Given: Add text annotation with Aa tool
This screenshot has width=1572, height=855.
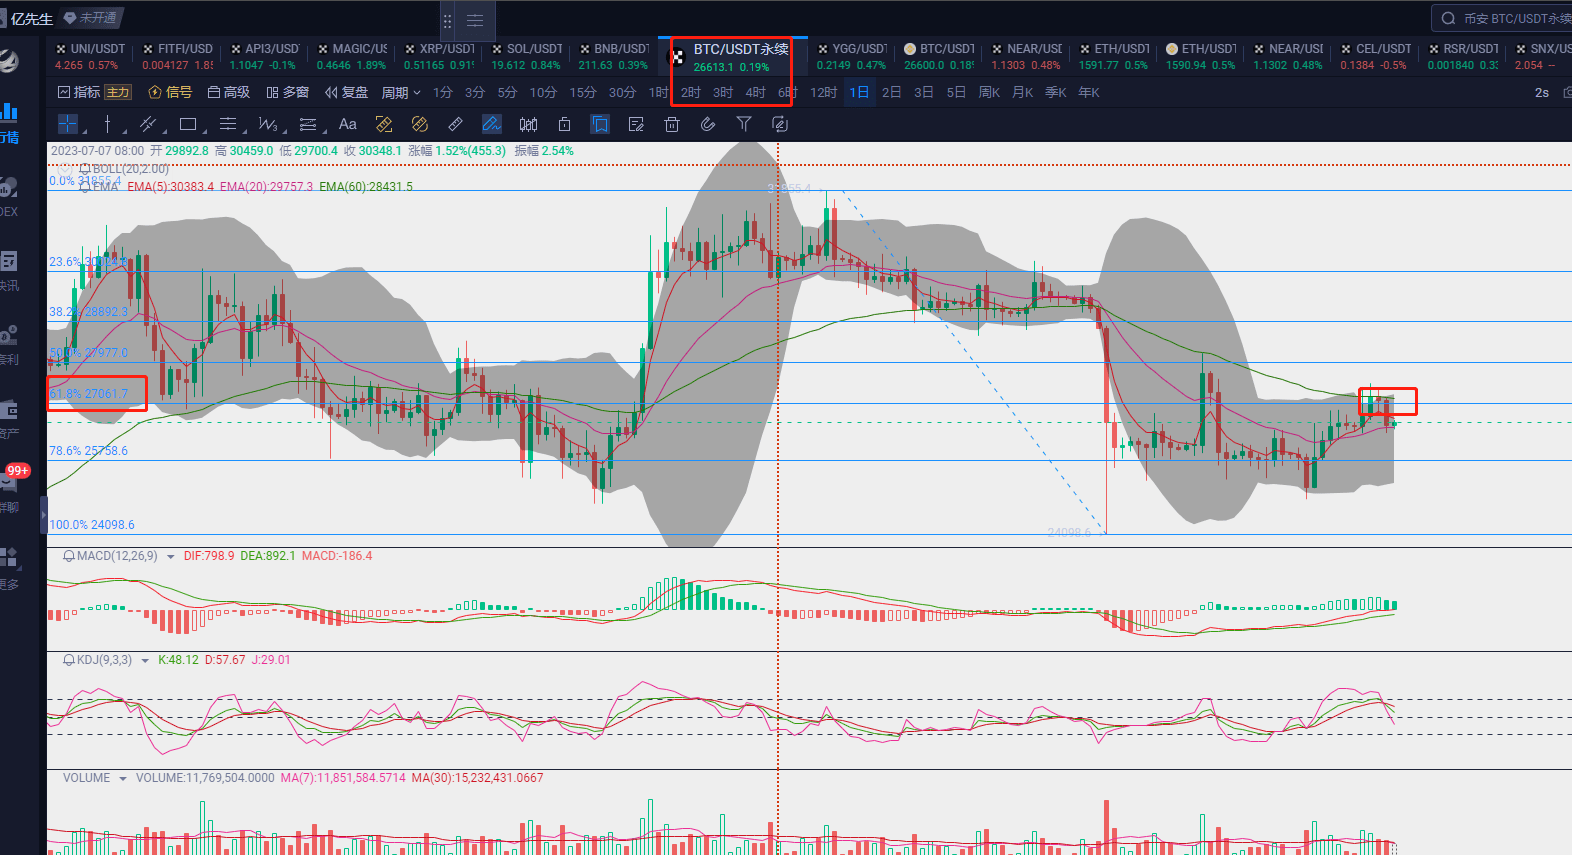Looking at the screenshot, I should coord(348,124).
